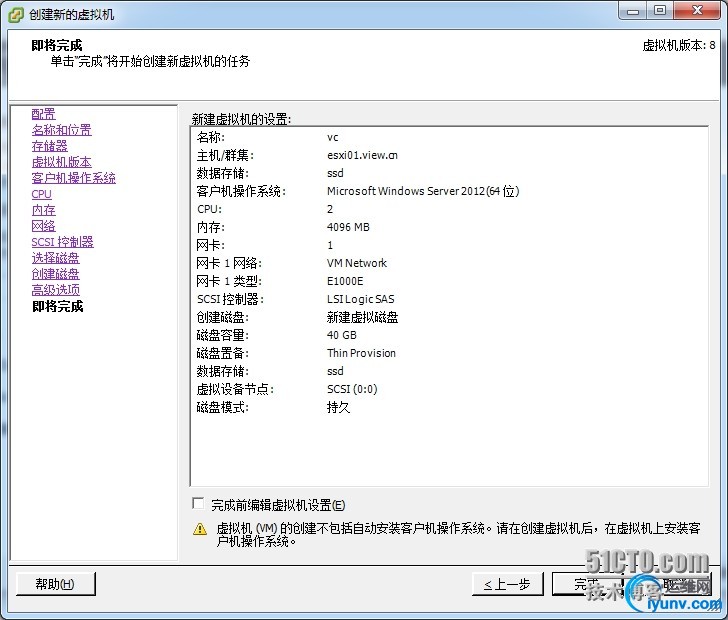Select the E1000E adapter type value
This screenshot has height=620, width=728.
[345, 281]
